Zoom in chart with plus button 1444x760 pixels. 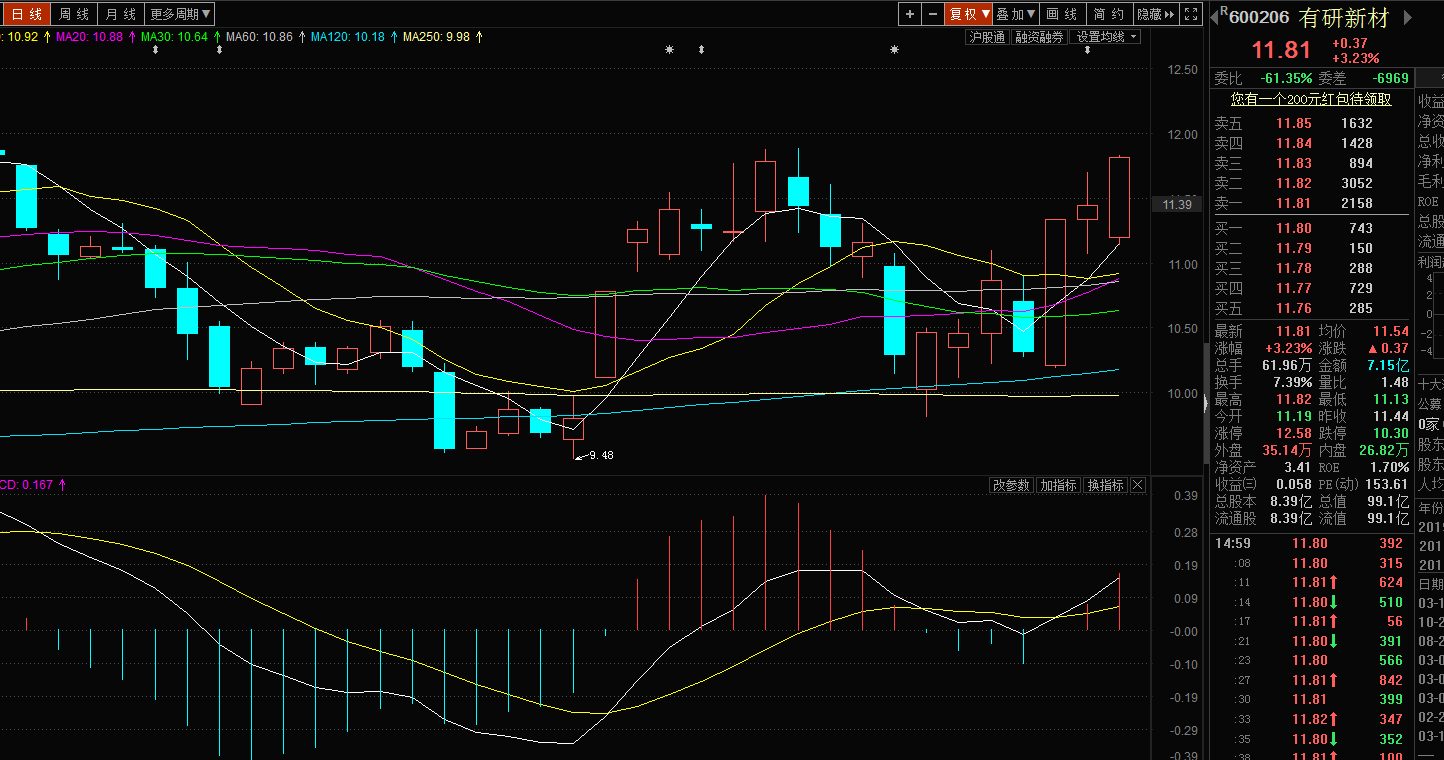tap(909, 14)
